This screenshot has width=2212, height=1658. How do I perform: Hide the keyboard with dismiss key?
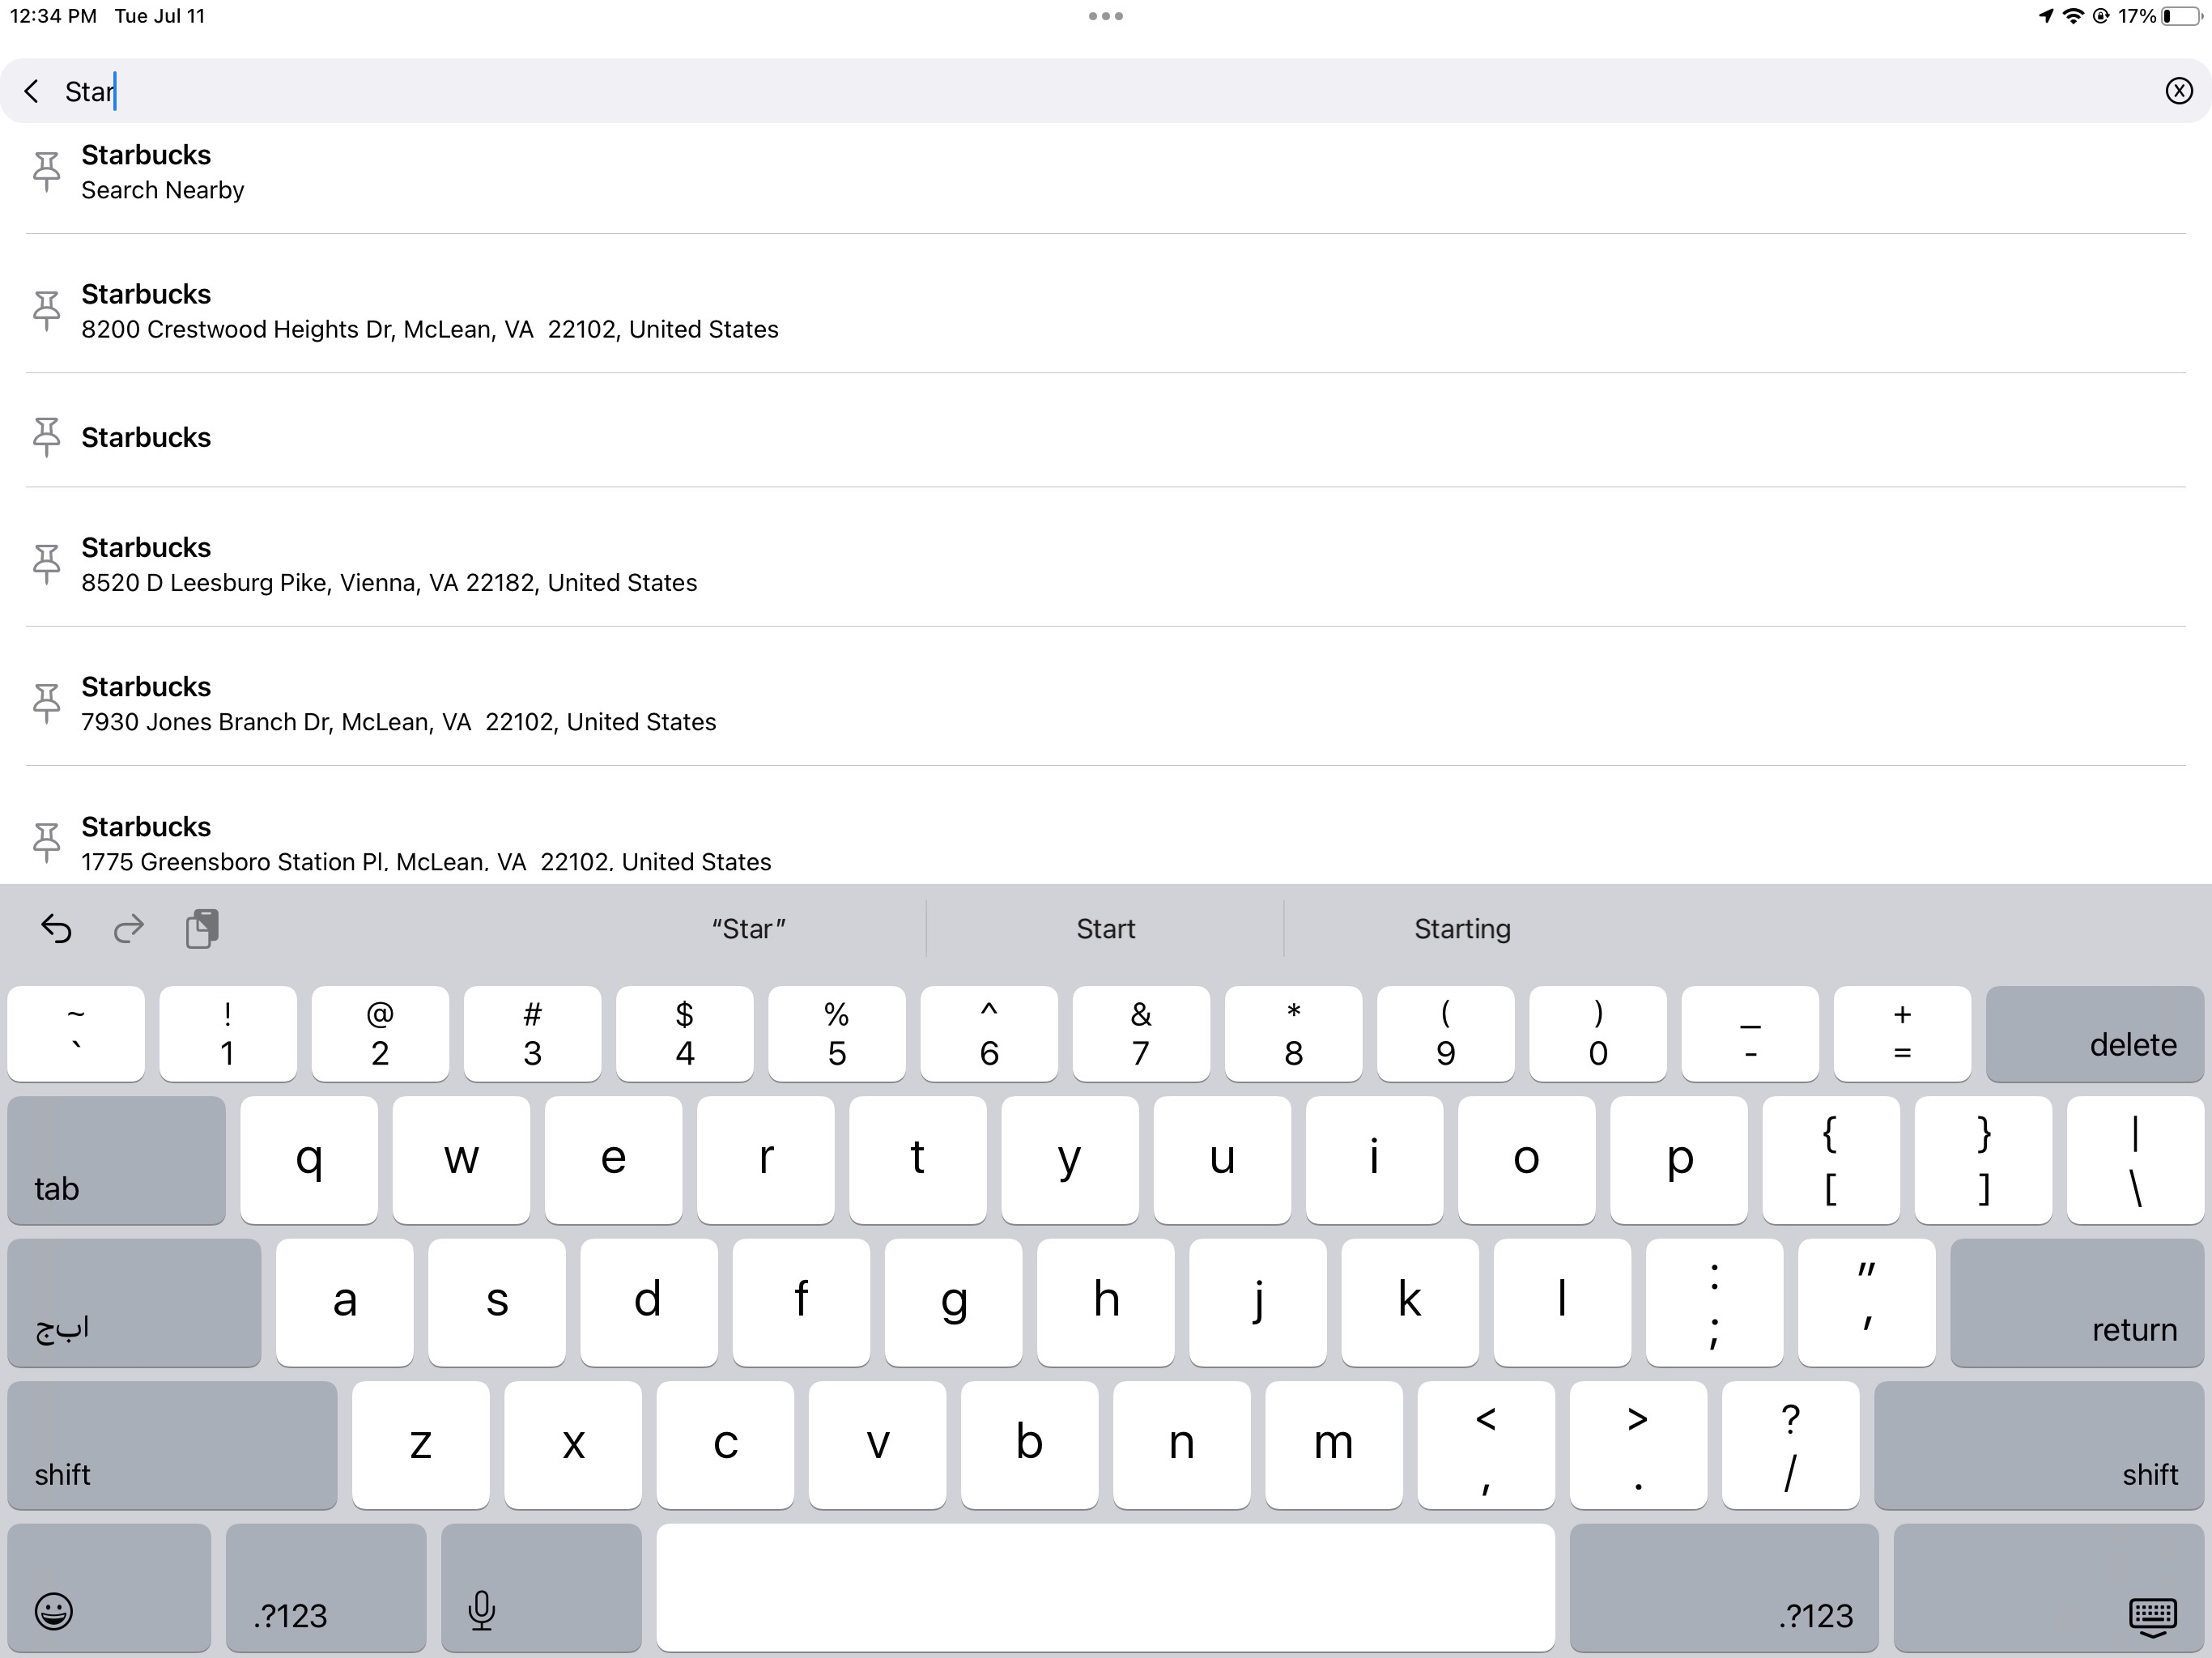click(x=2049, y=1587)
